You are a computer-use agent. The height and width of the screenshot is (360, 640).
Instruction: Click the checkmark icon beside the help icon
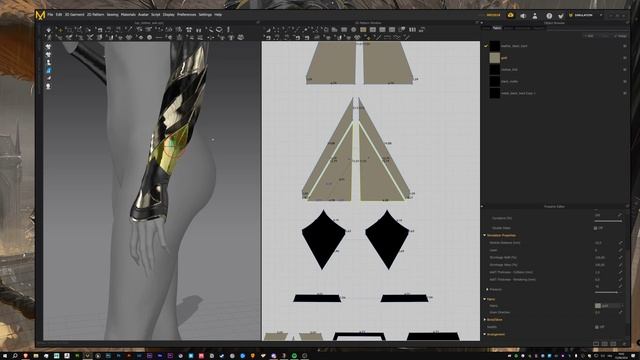coord(560,16)
